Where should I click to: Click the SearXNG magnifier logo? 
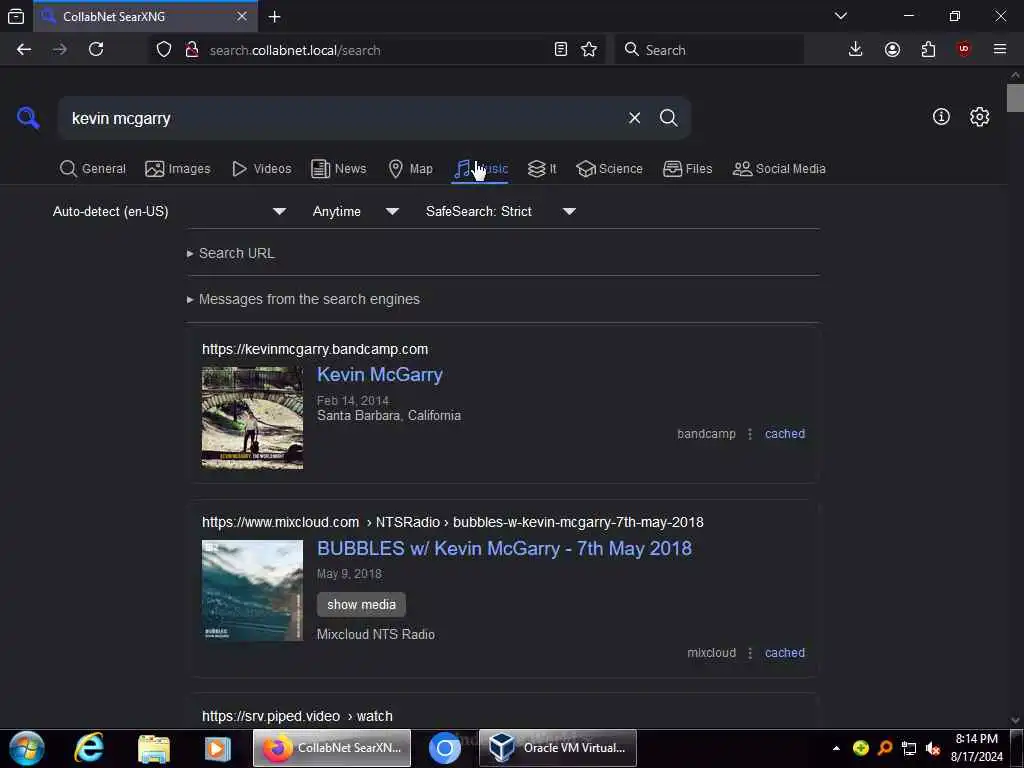28,118
